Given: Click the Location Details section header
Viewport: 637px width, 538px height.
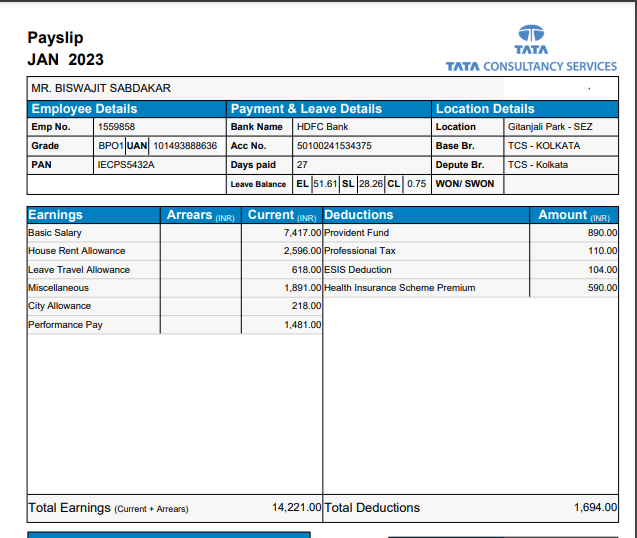Looking at the screenshot, I should click(x=485, y=108).
